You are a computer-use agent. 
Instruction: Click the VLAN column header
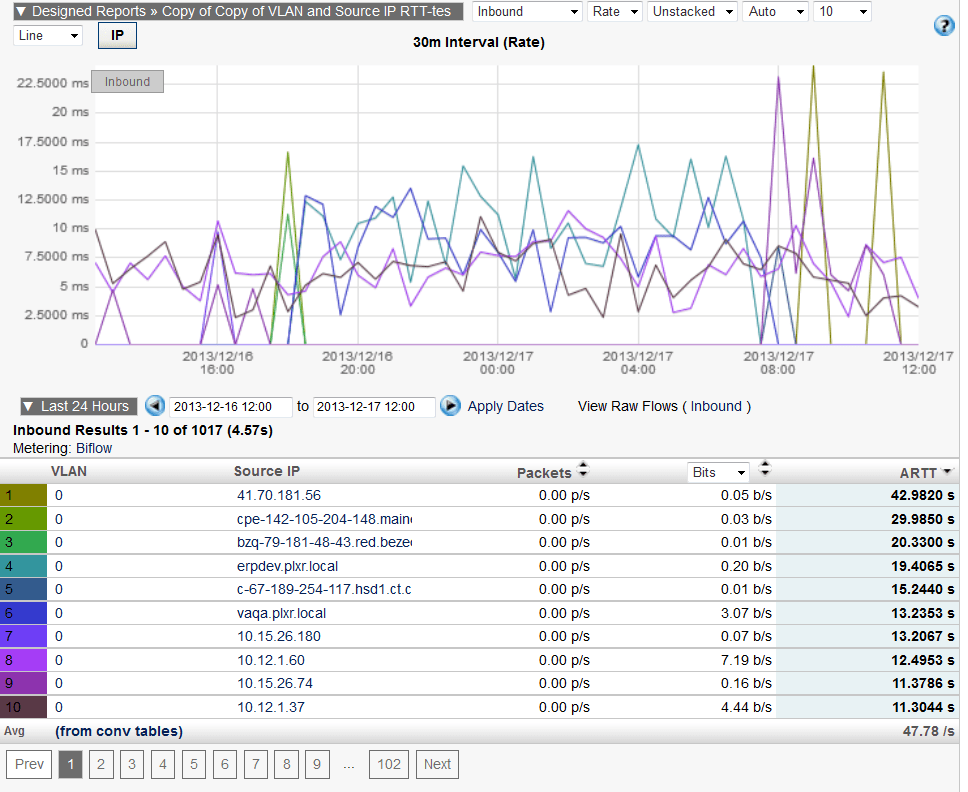tap(69, 471)
